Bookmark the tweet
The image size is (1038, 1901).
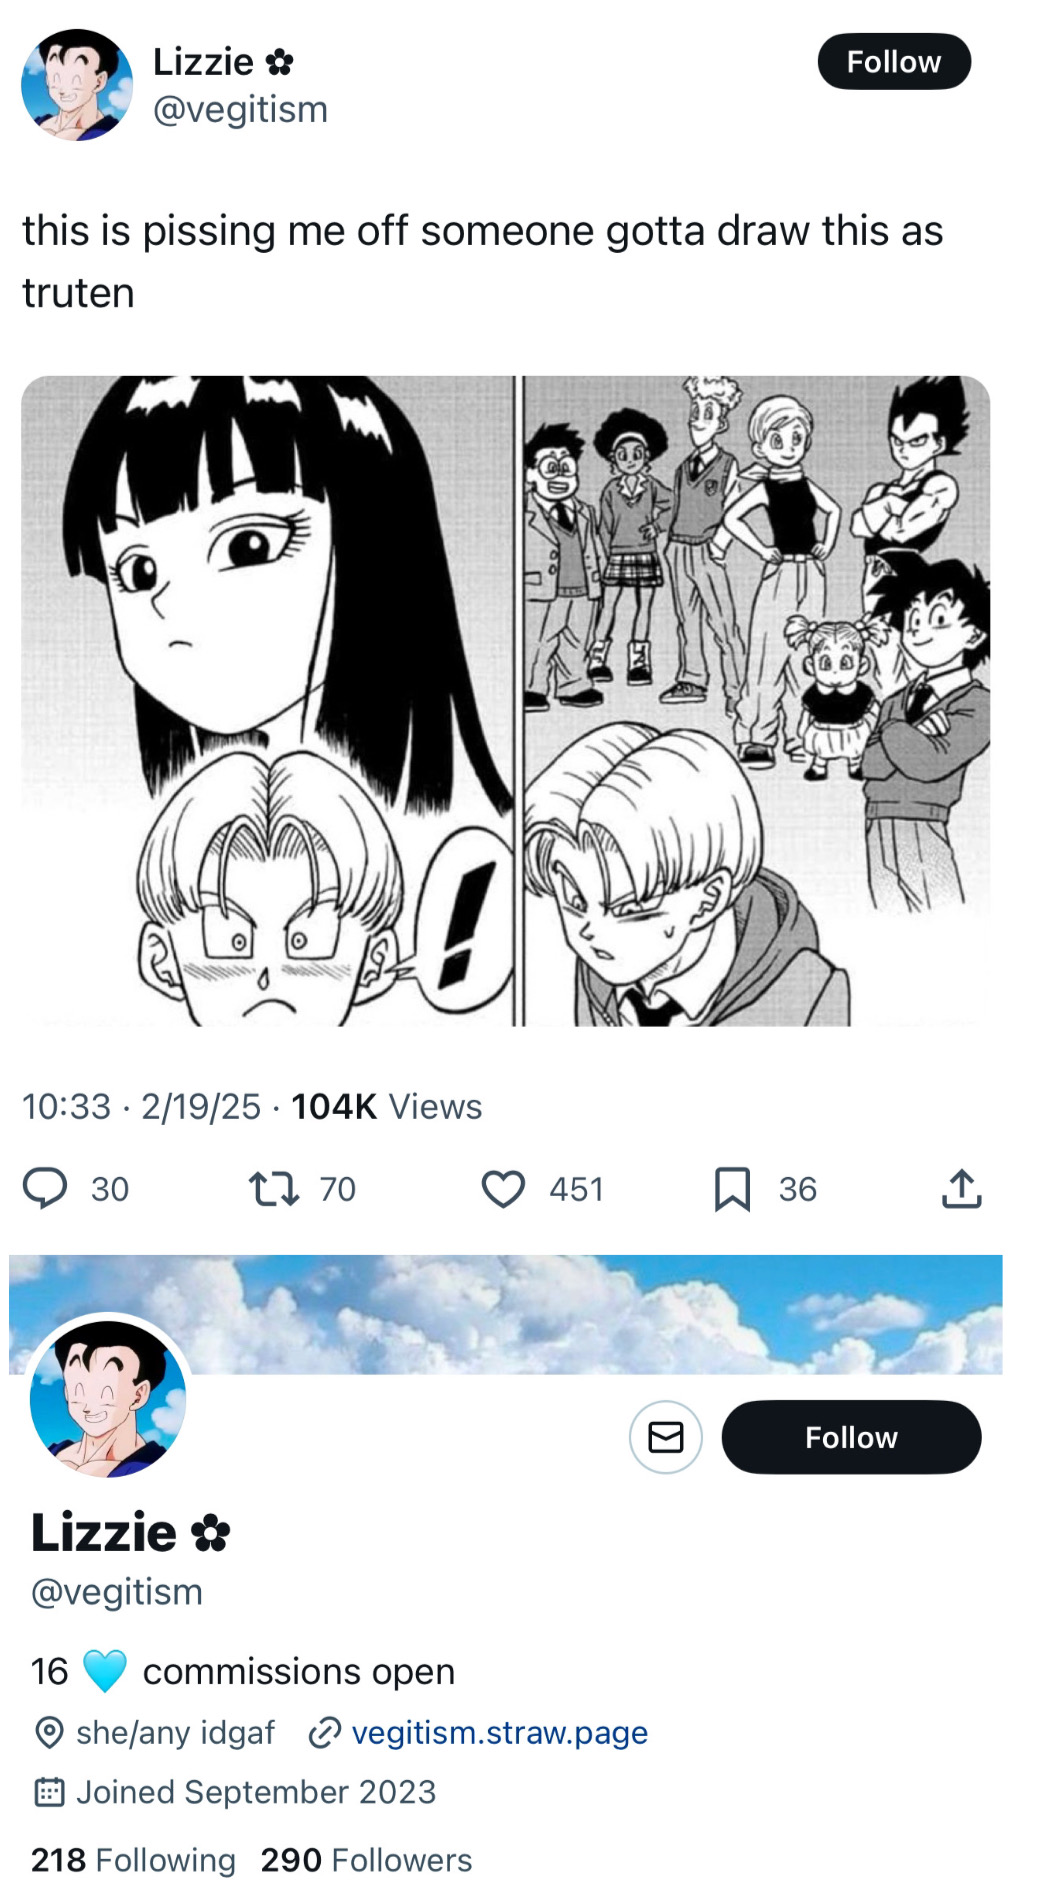732,1189
